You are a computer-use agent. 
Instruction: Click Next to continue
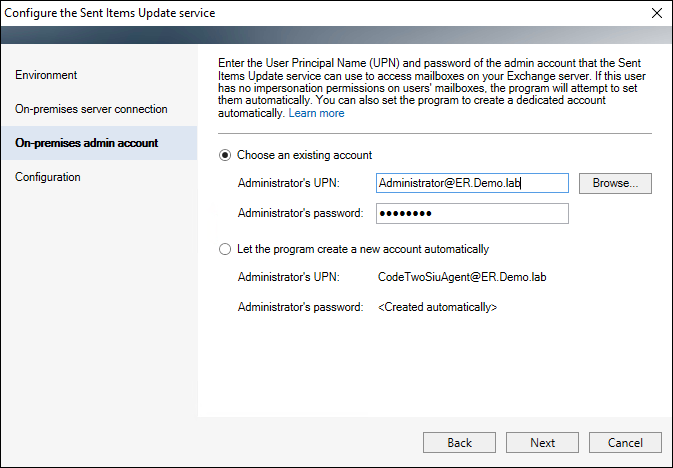pyautogui.click(x=542, y=442)
